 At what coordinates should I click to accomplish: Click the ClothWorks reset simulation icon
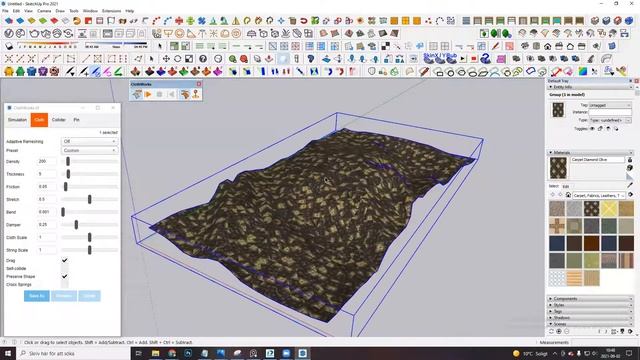point(171,94)
